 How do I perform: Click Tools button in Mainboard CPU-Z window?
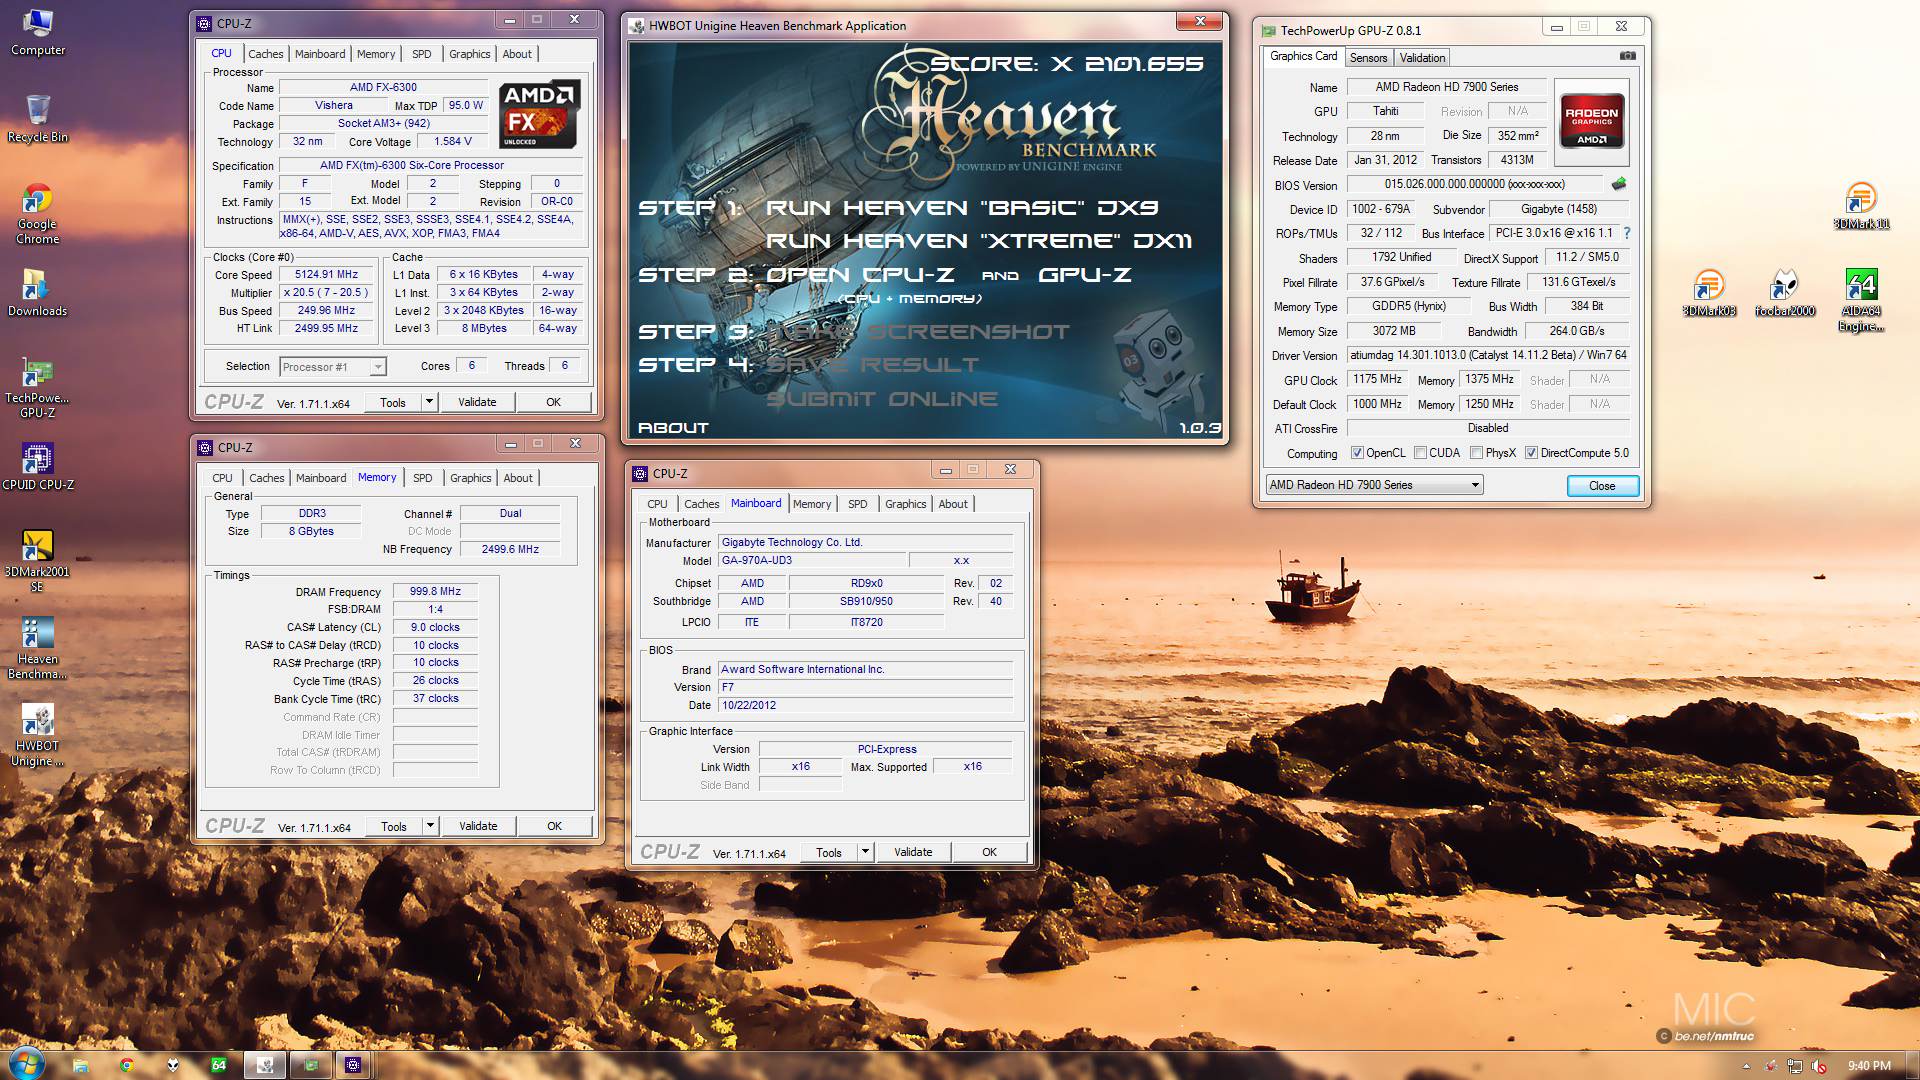[x=829, y=852]
